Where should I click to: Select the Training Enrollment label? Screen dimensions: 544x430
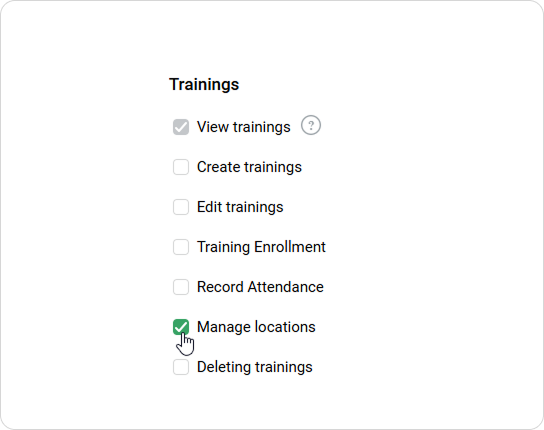pyautogui.click(x=261, y=247)
